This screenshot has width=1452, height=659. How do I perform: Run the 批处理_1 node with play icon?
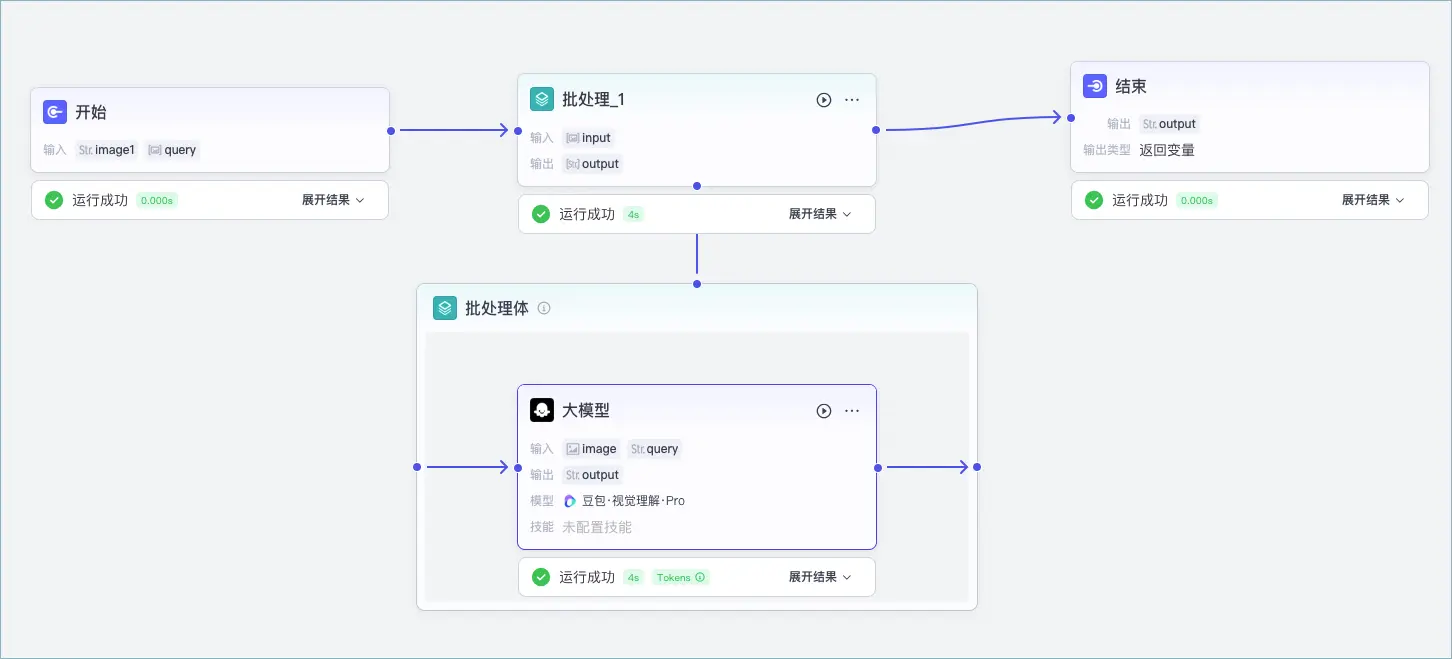[x=824, y=100]
